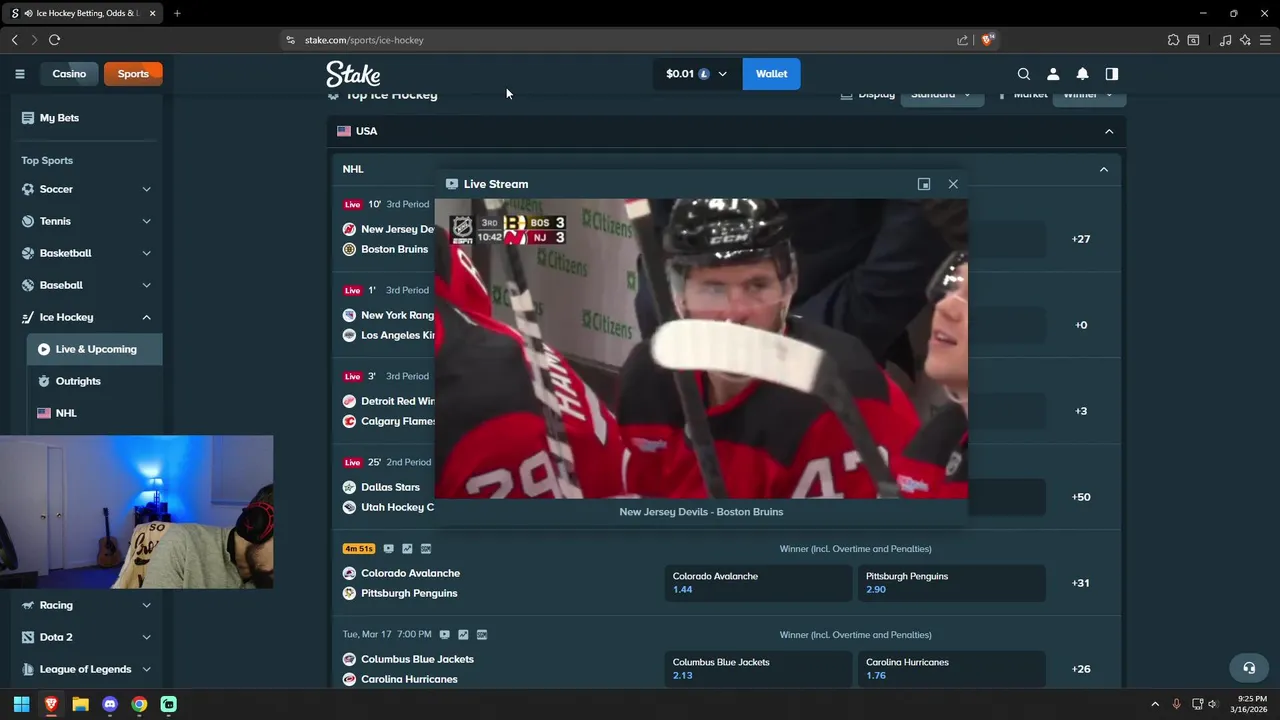Open Brave Shields icon in address bar
The height and width of the screenshot is (720, 1280).
coord(988,40)
